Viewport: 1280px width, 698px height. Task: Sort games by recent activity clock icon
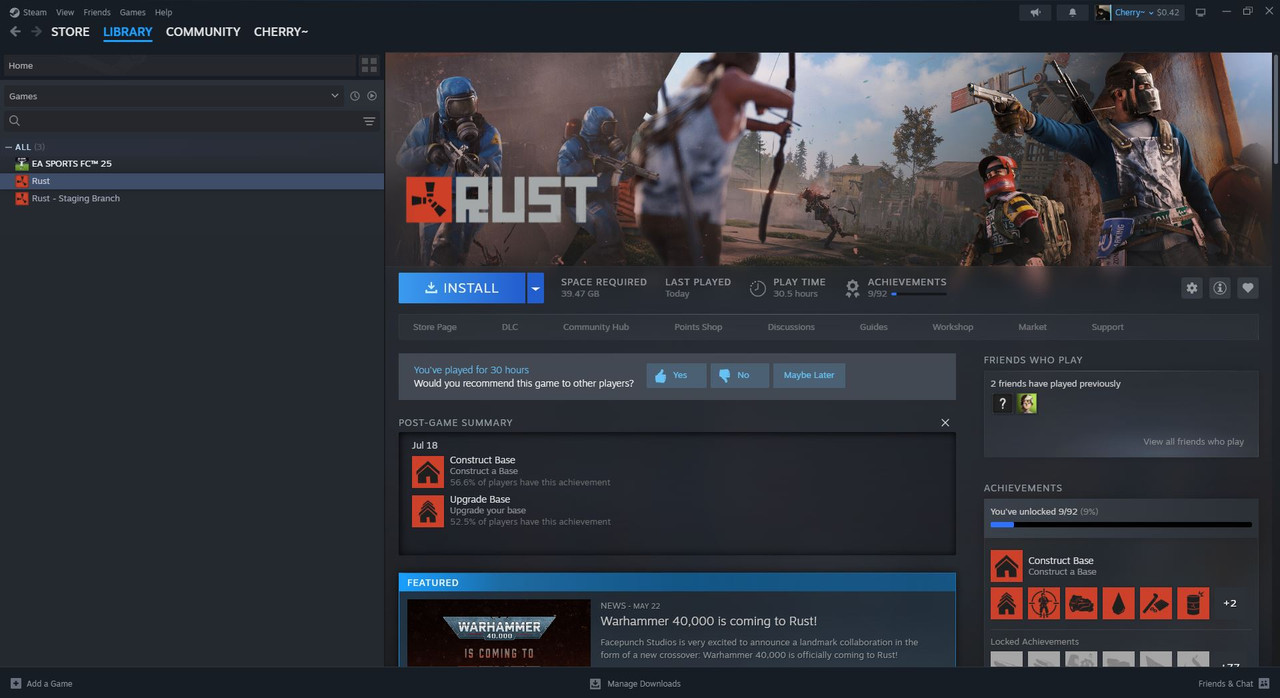point(355,96)
